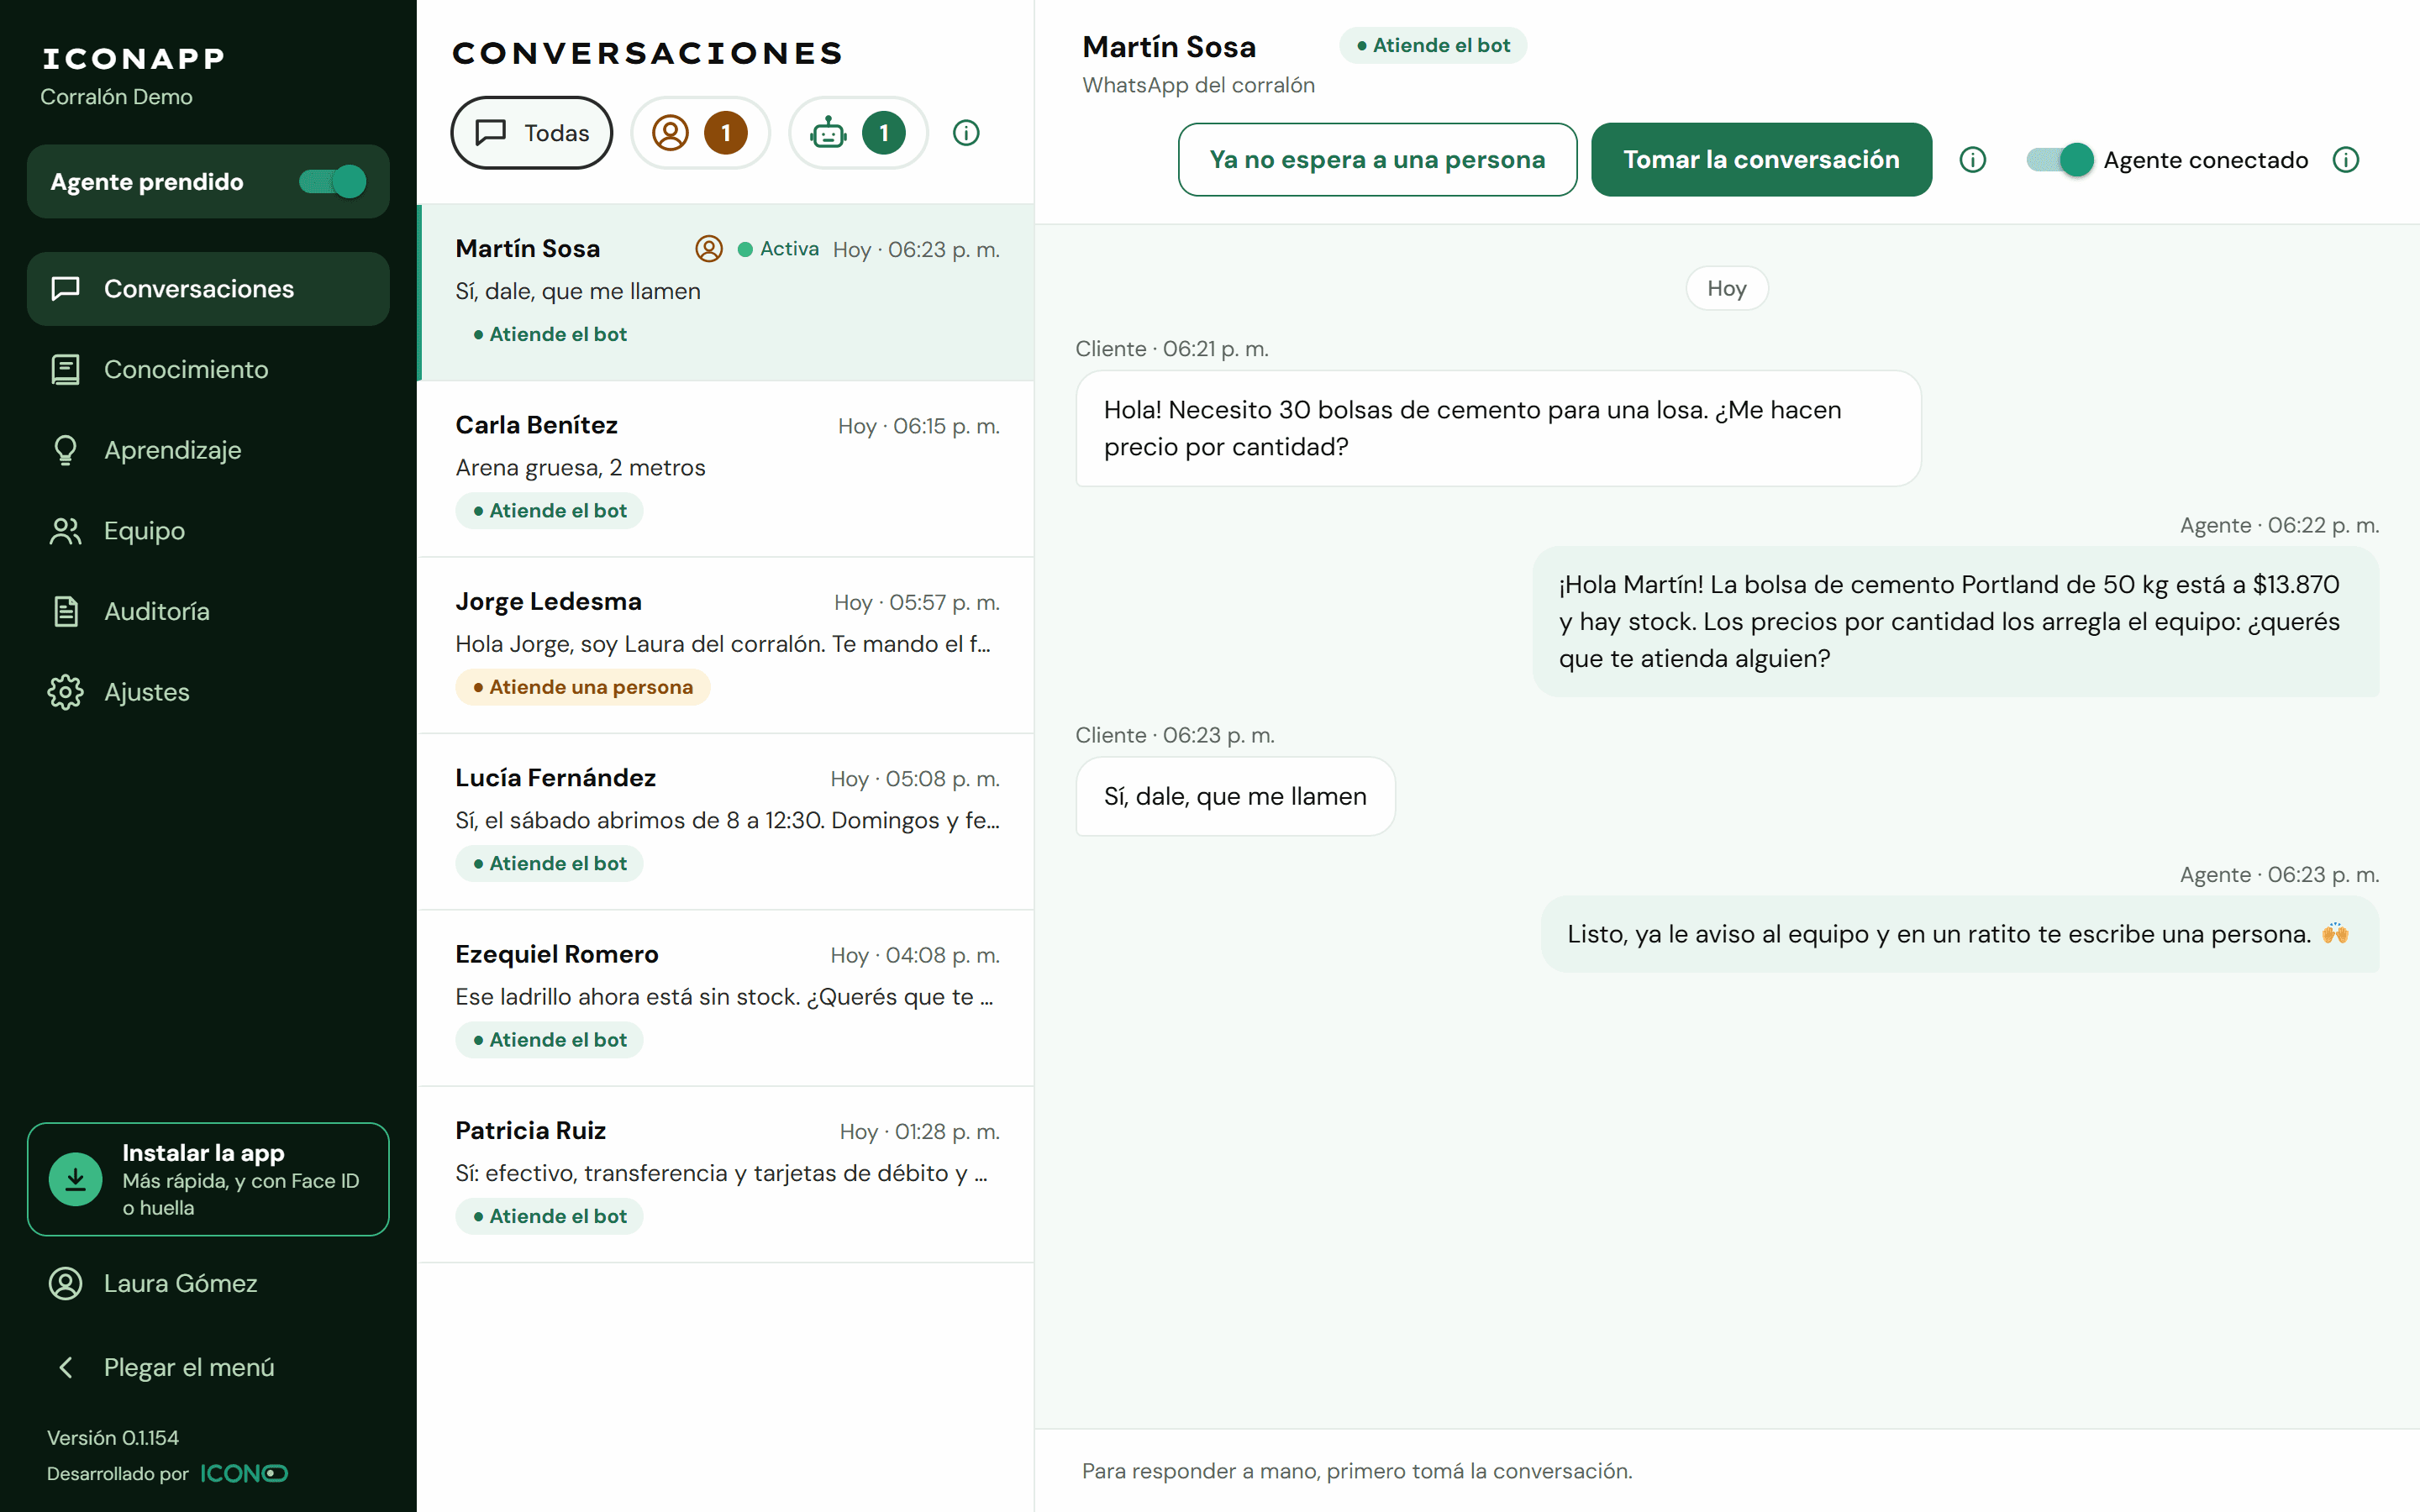The image size is (2420, 1512).
Task: Click the Hoy date separator chip
Action: pyautogui.click(x=1727, y=288)
